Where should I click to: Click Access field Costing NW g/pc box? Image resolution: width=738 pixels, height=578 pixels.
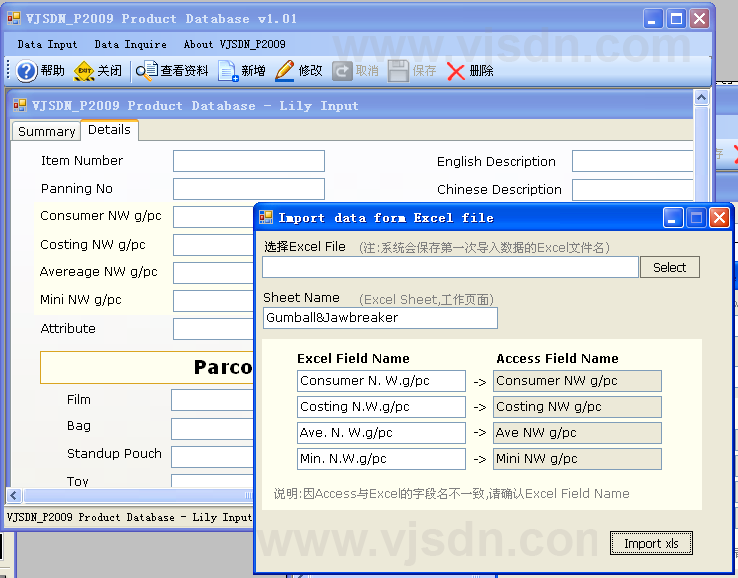[x=577, y=407]
